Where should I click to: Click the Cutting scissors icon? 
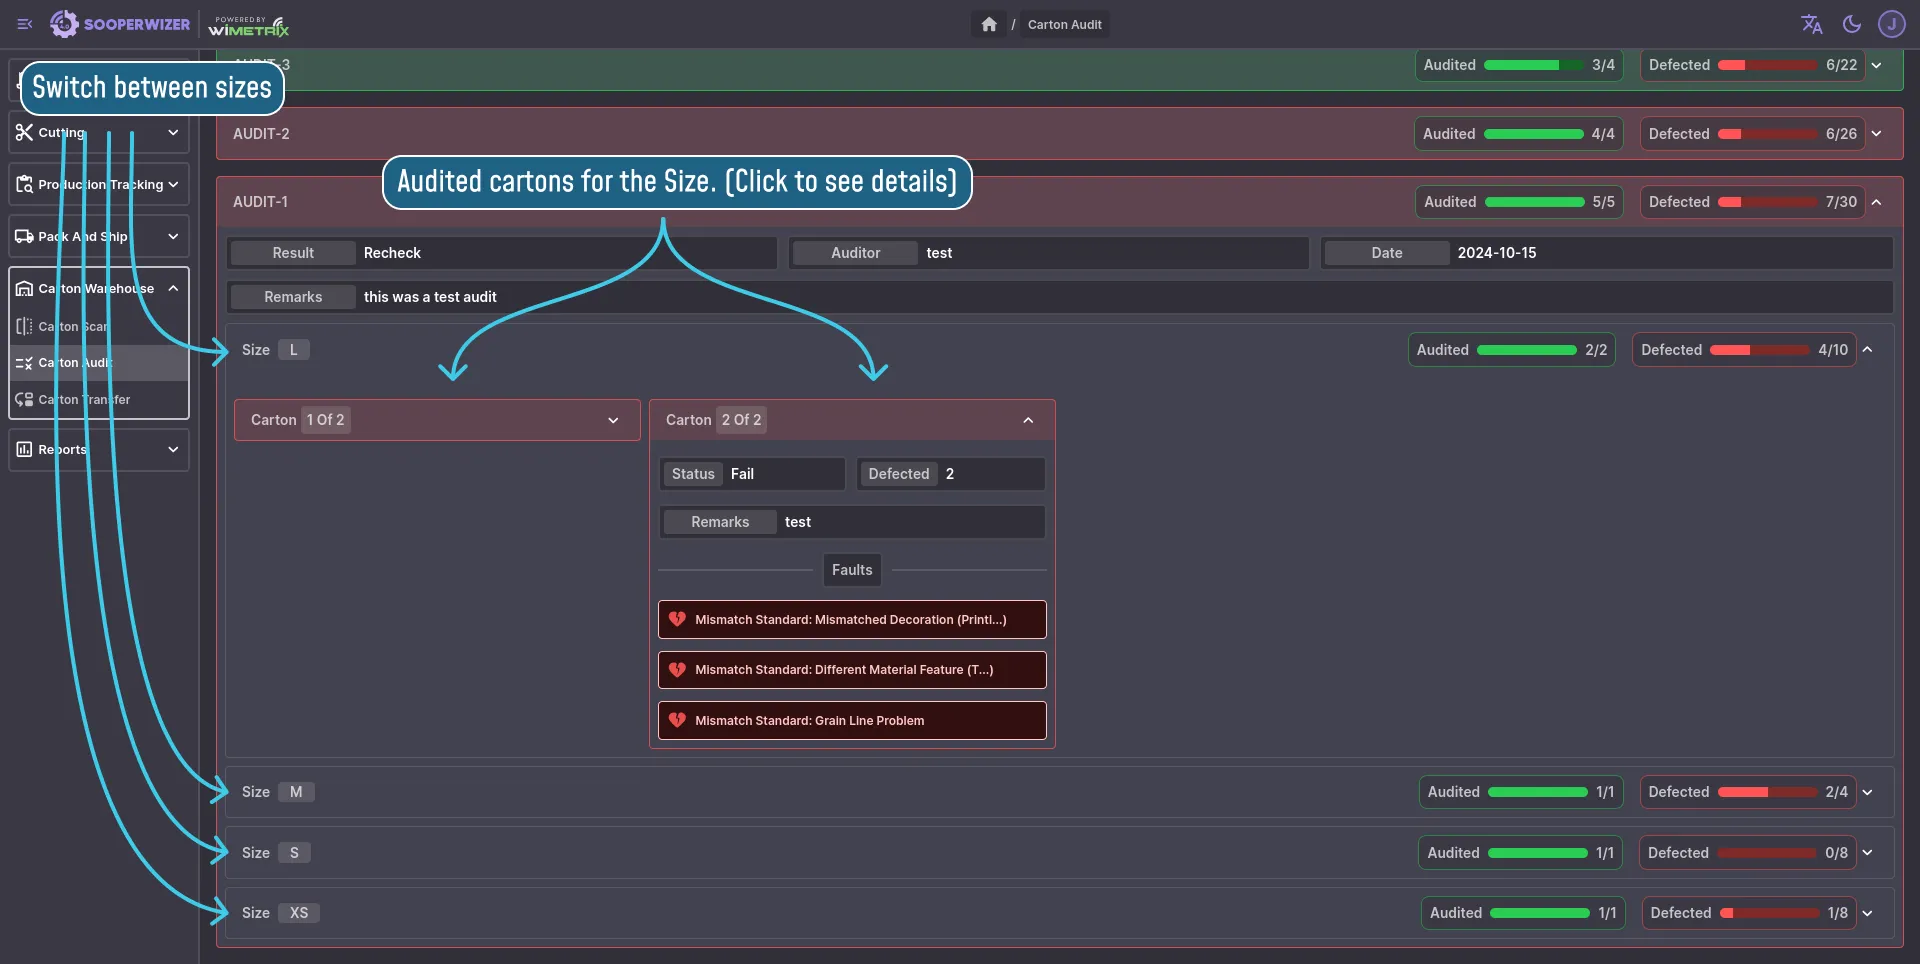click(25, 132)
